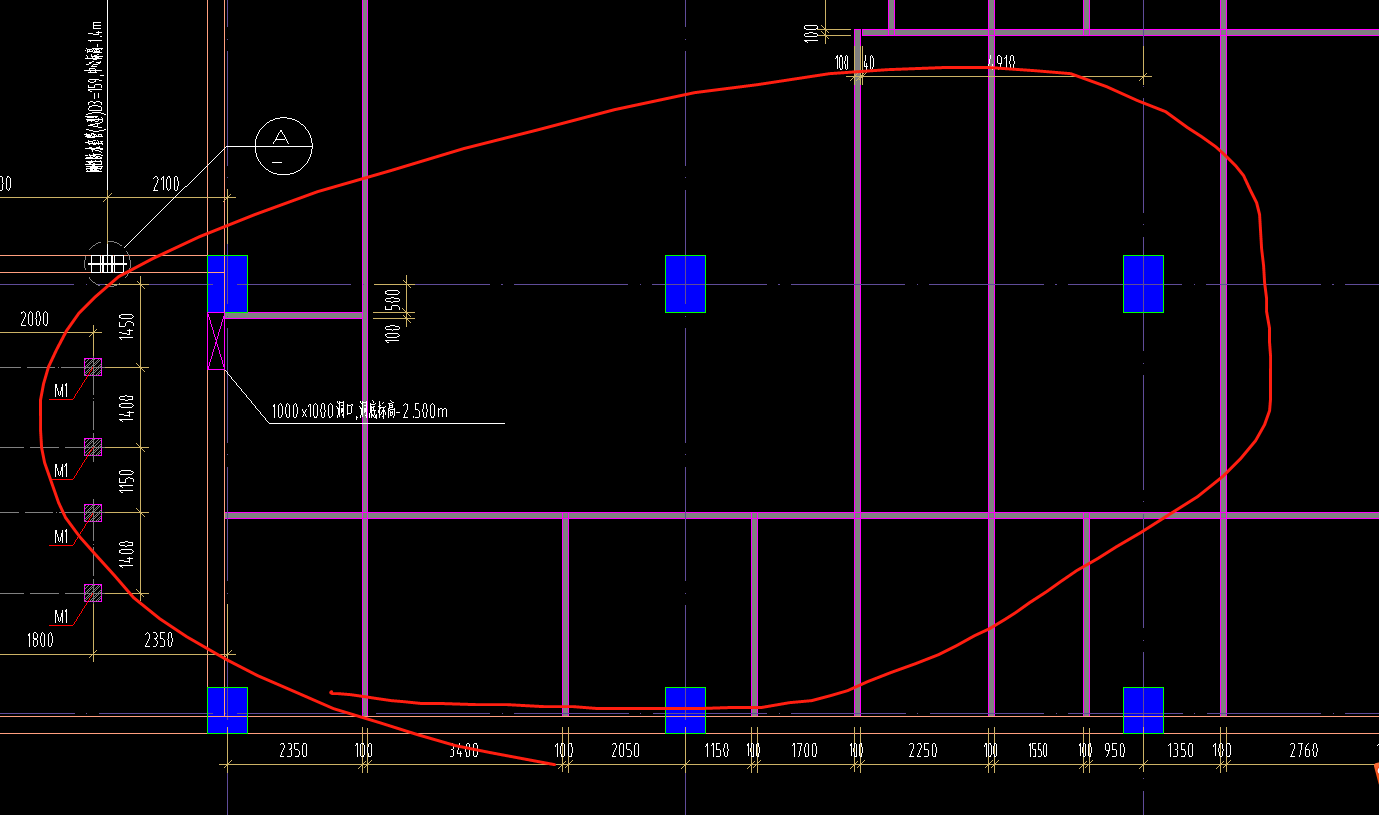Image resolution: width=1379 pixels, height=815 pixels.
Task: Select the 500 vertical dimension near wall
Action: pyautogui.click(x=393, y=299)
